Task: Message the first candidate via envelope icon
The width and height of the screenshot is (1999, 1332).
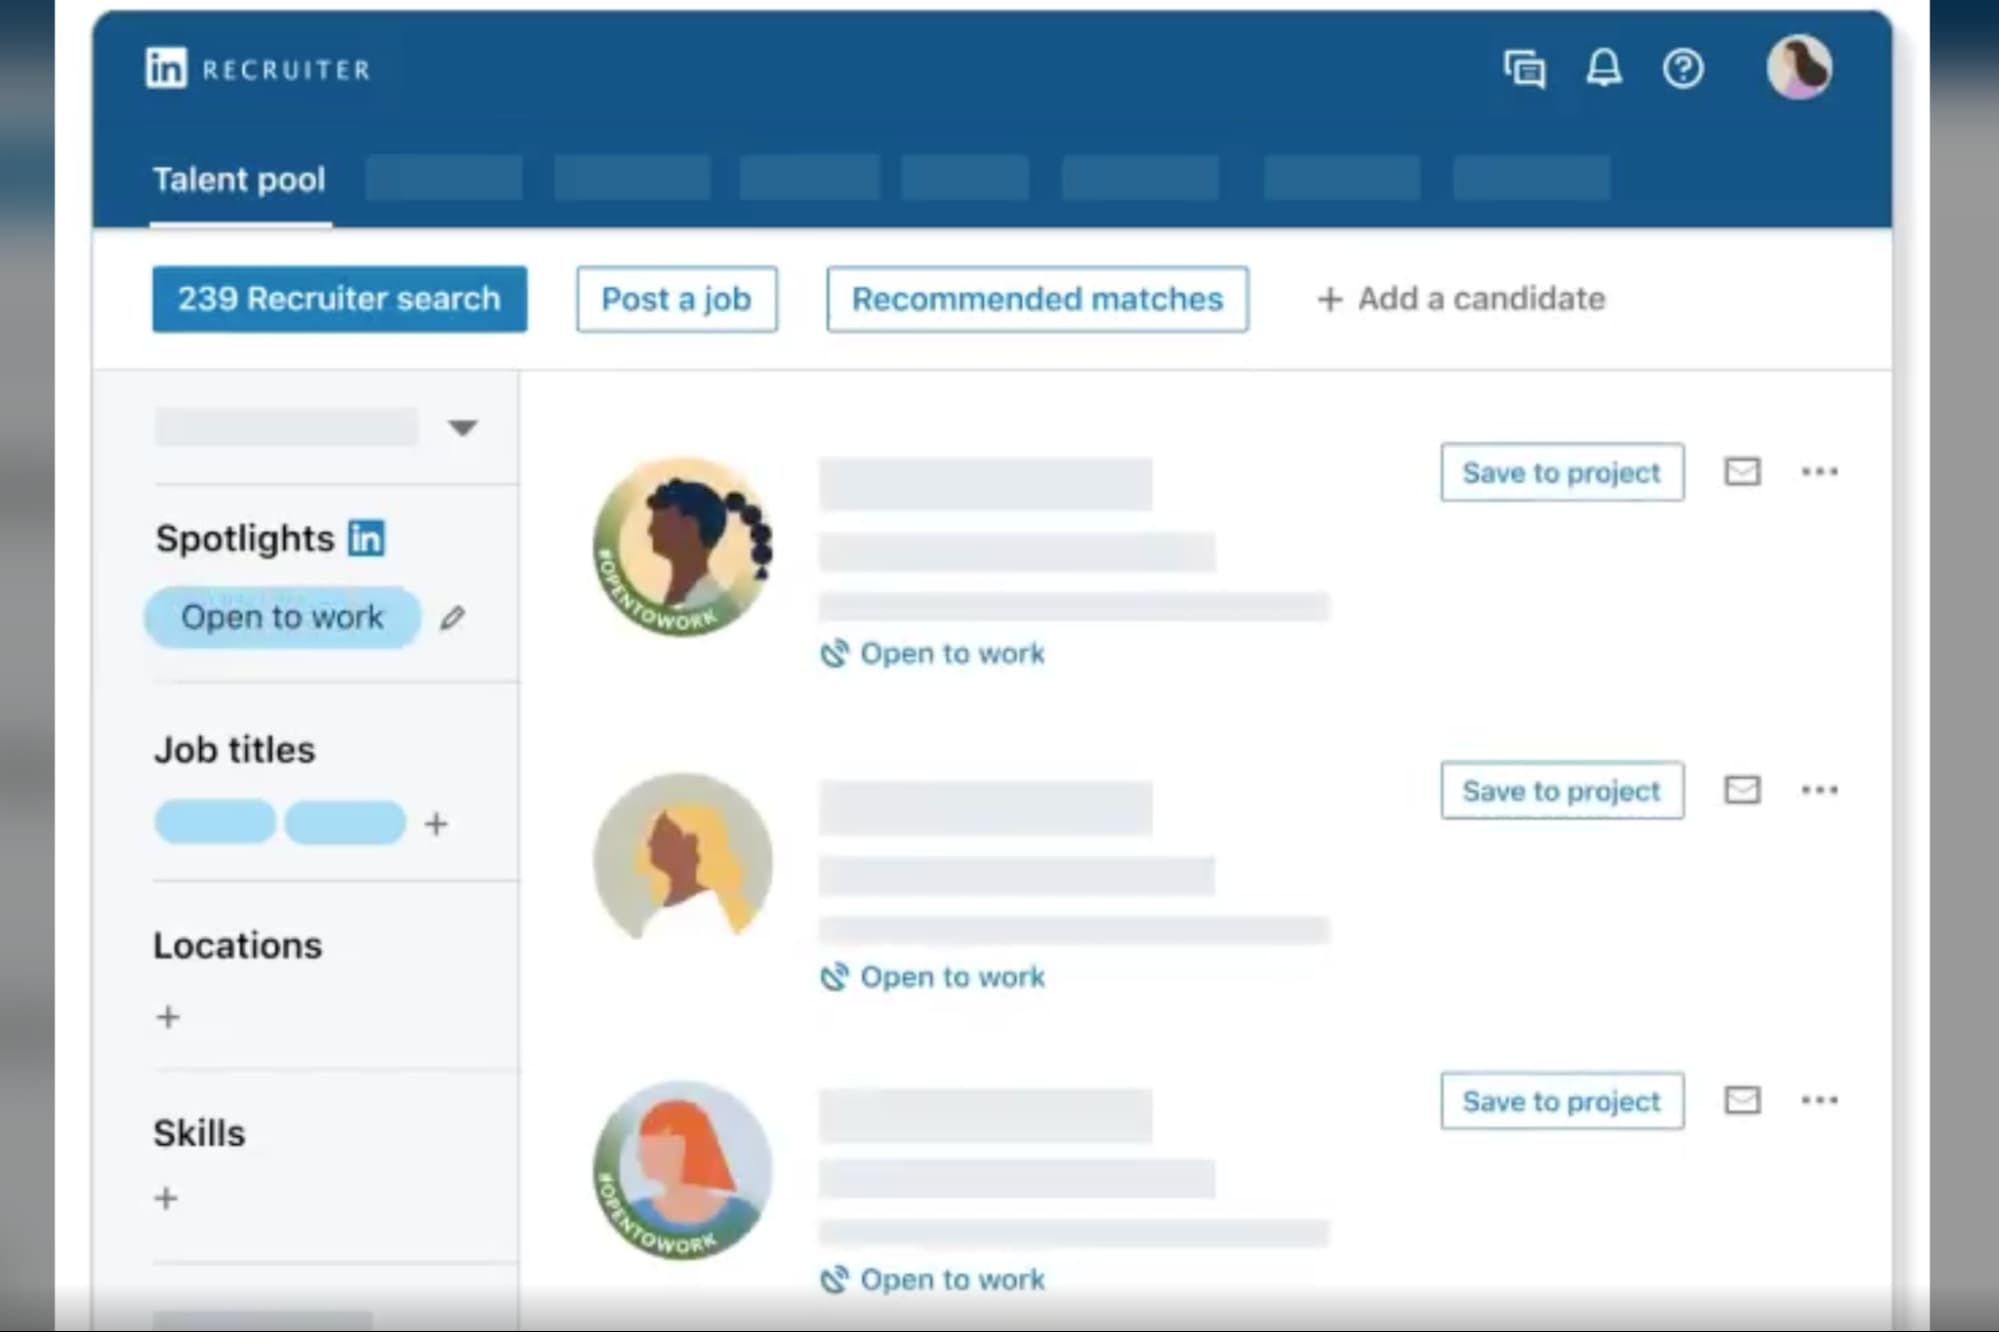Action: click(1742, 471)
